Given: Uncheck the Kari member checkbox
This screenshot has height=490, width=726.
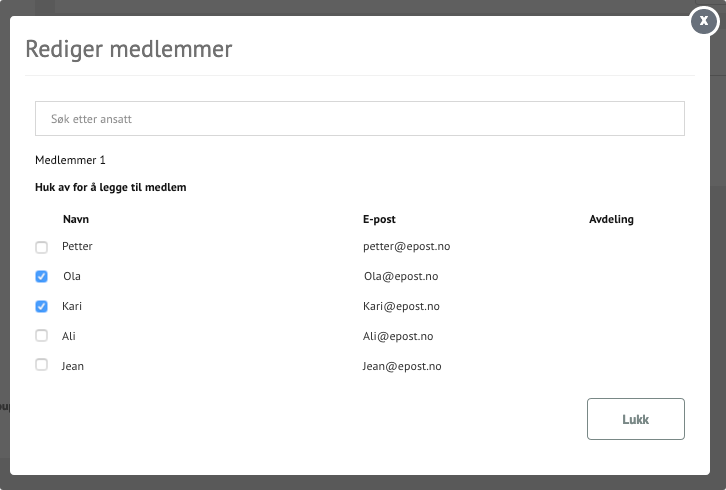Looking at the screenshot, I should point(41,306).
